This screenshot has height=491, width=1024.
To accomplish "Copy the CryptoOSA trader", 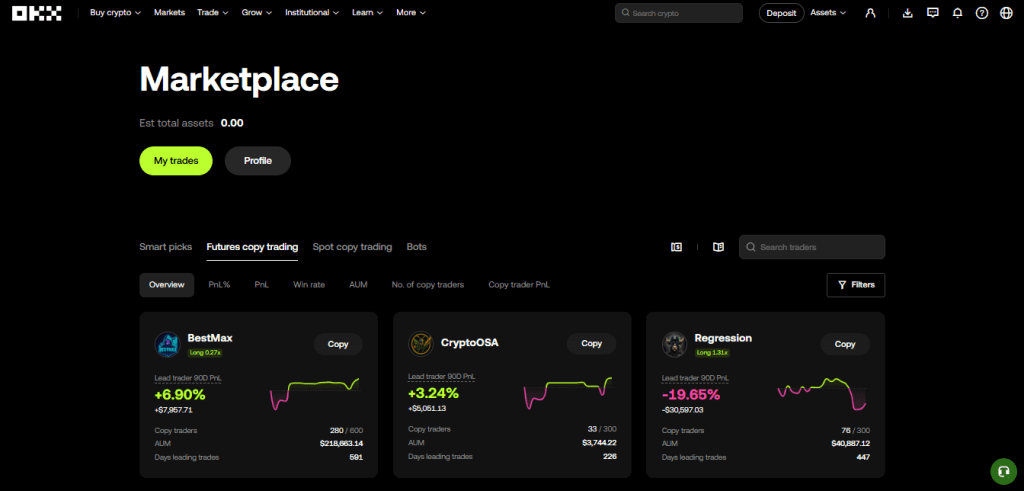I will (591, 343).
